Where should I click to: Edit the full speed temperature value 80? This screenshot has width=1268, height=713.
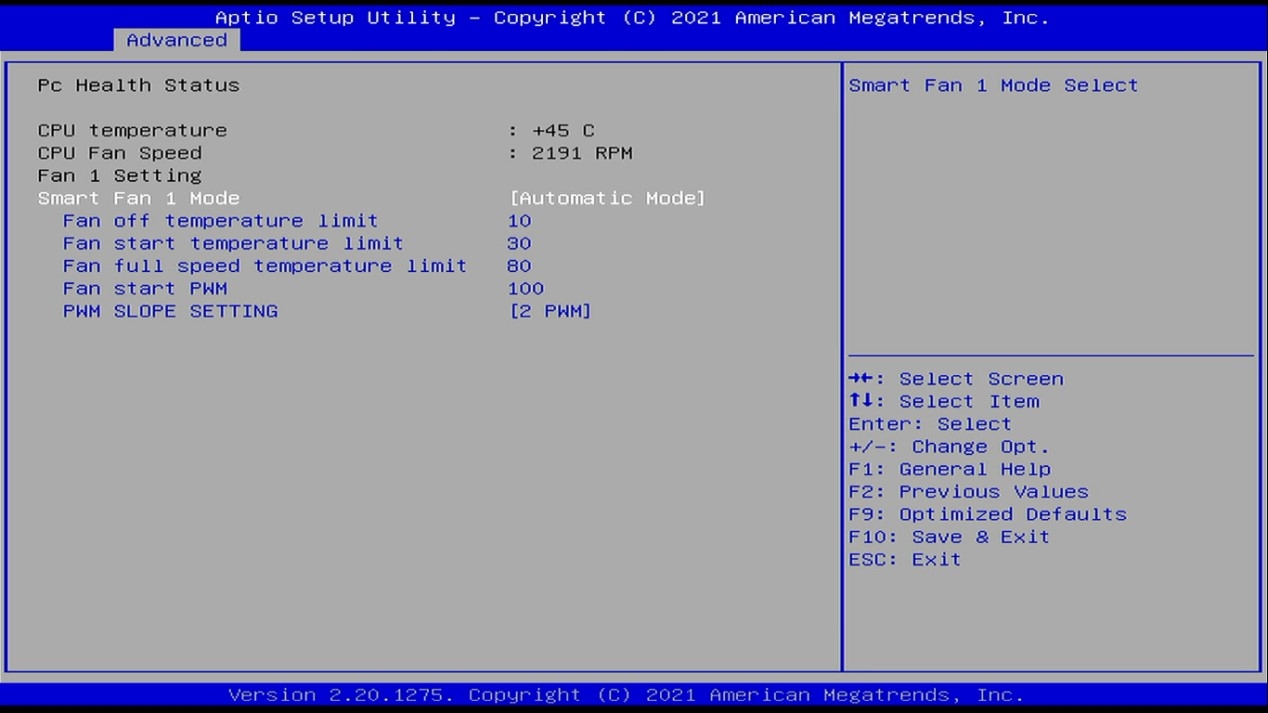coord(519,266)
